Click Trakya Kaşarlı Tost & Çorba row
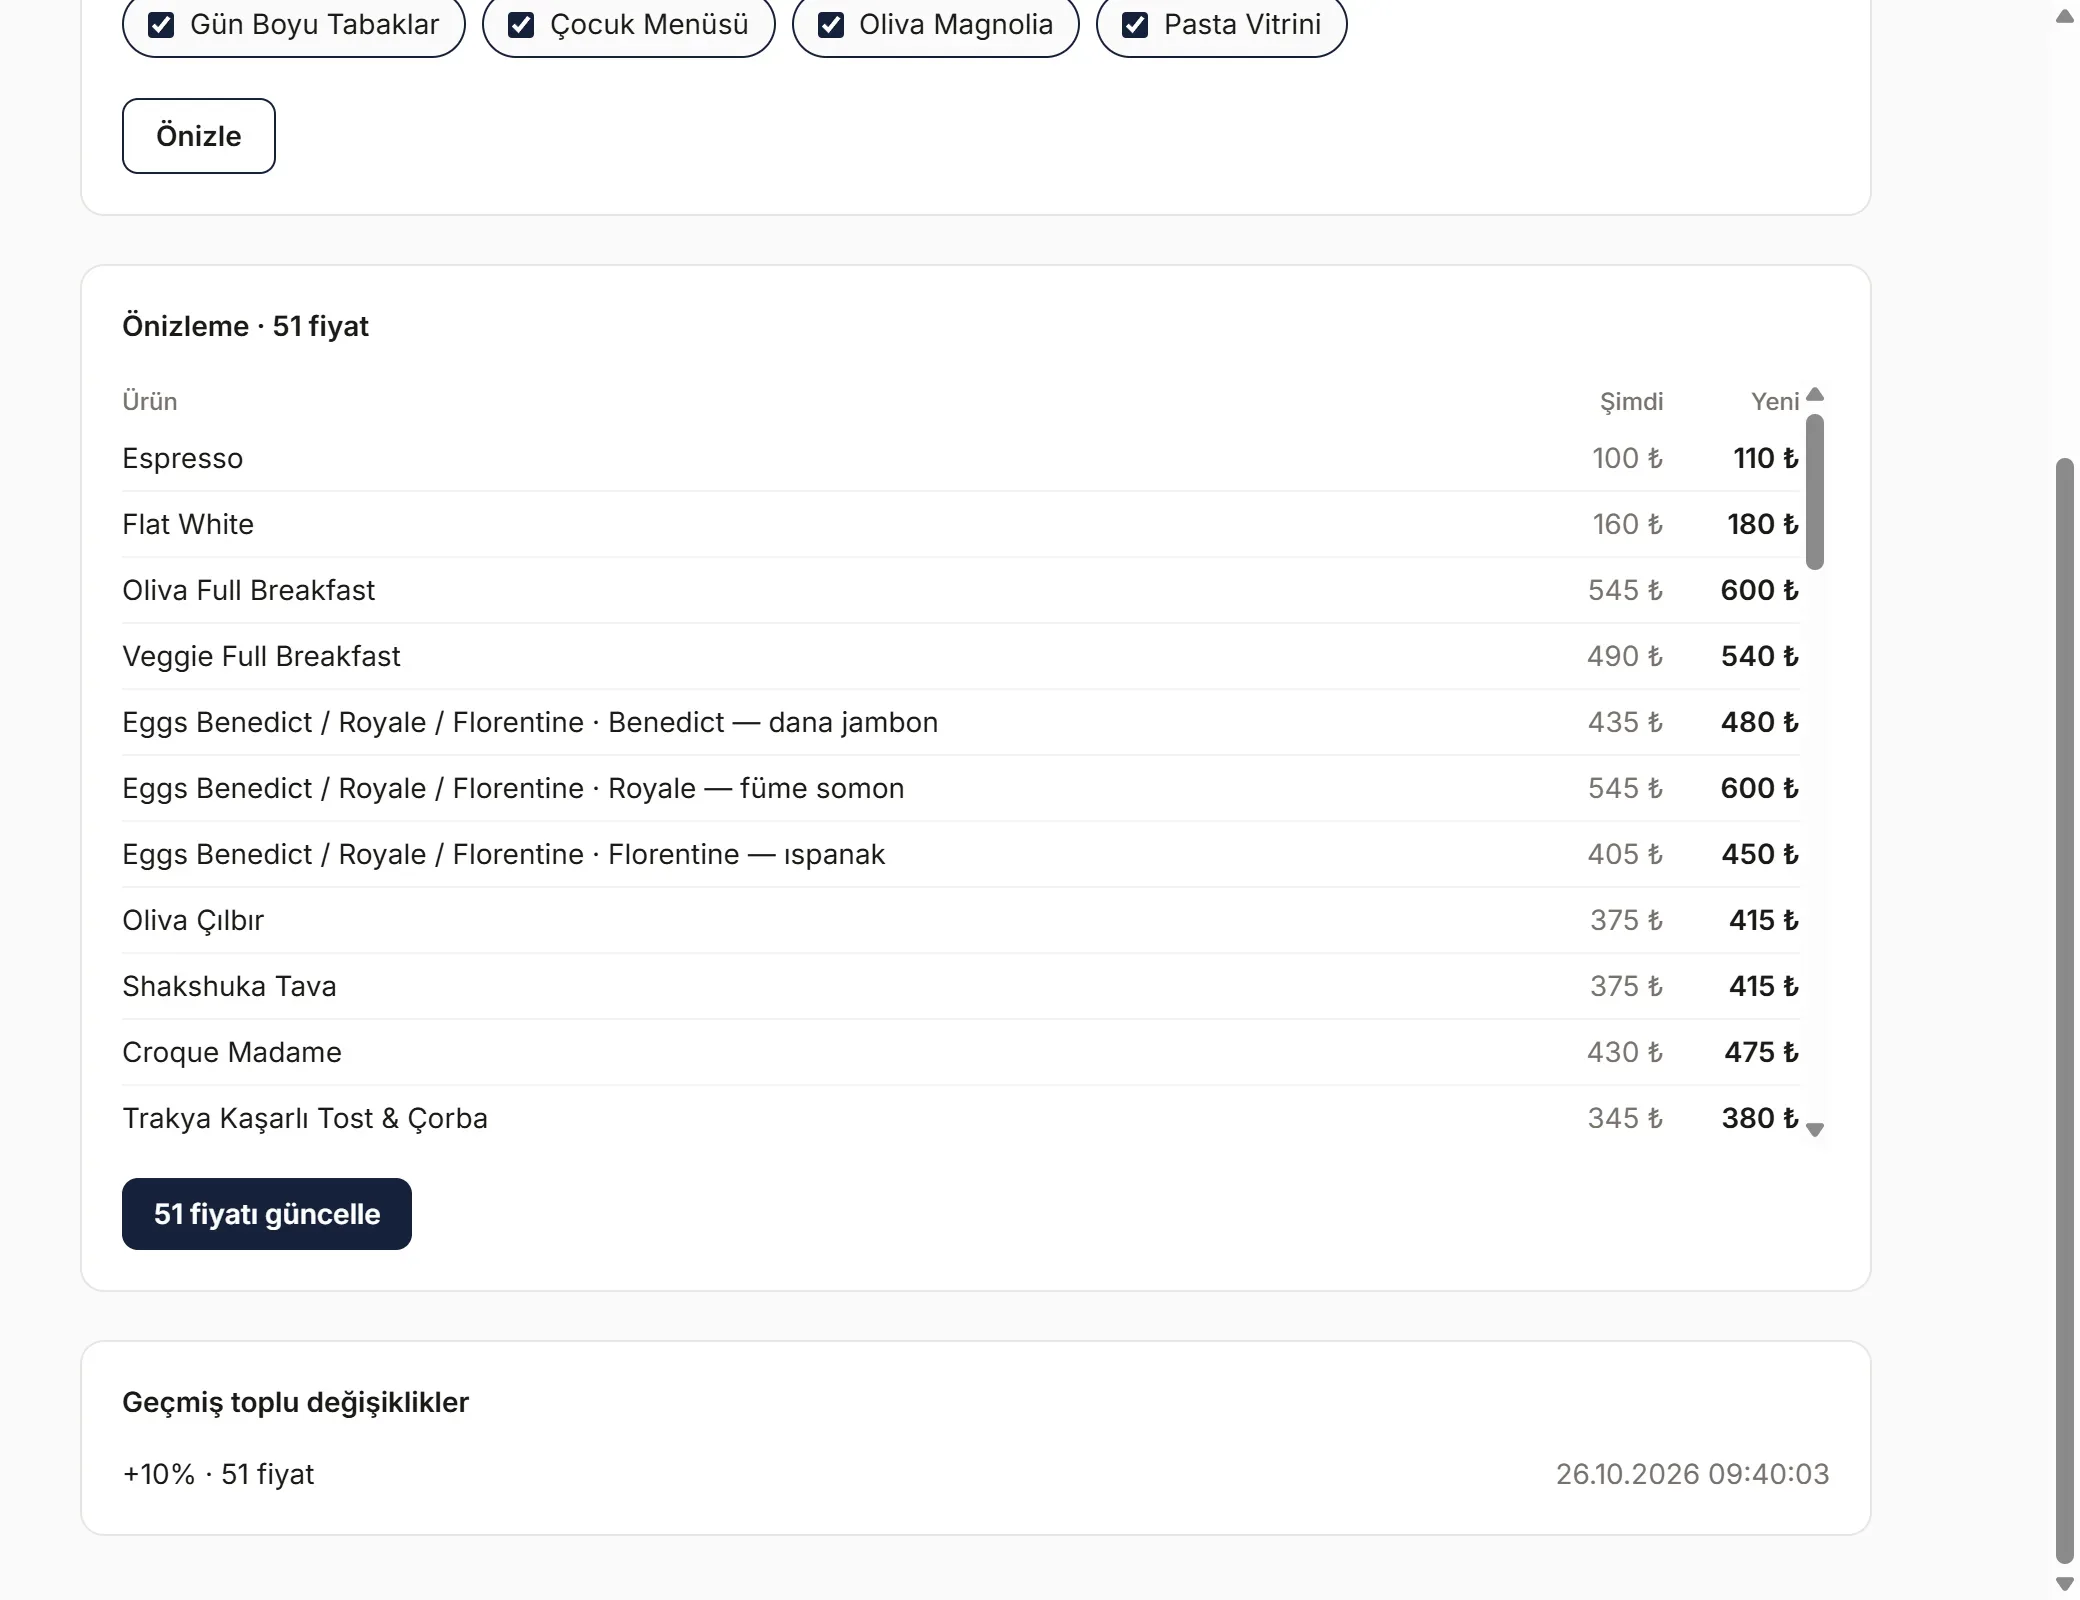The height and width of the screenshot is (1600, 2080). (x=961, y=1118)
